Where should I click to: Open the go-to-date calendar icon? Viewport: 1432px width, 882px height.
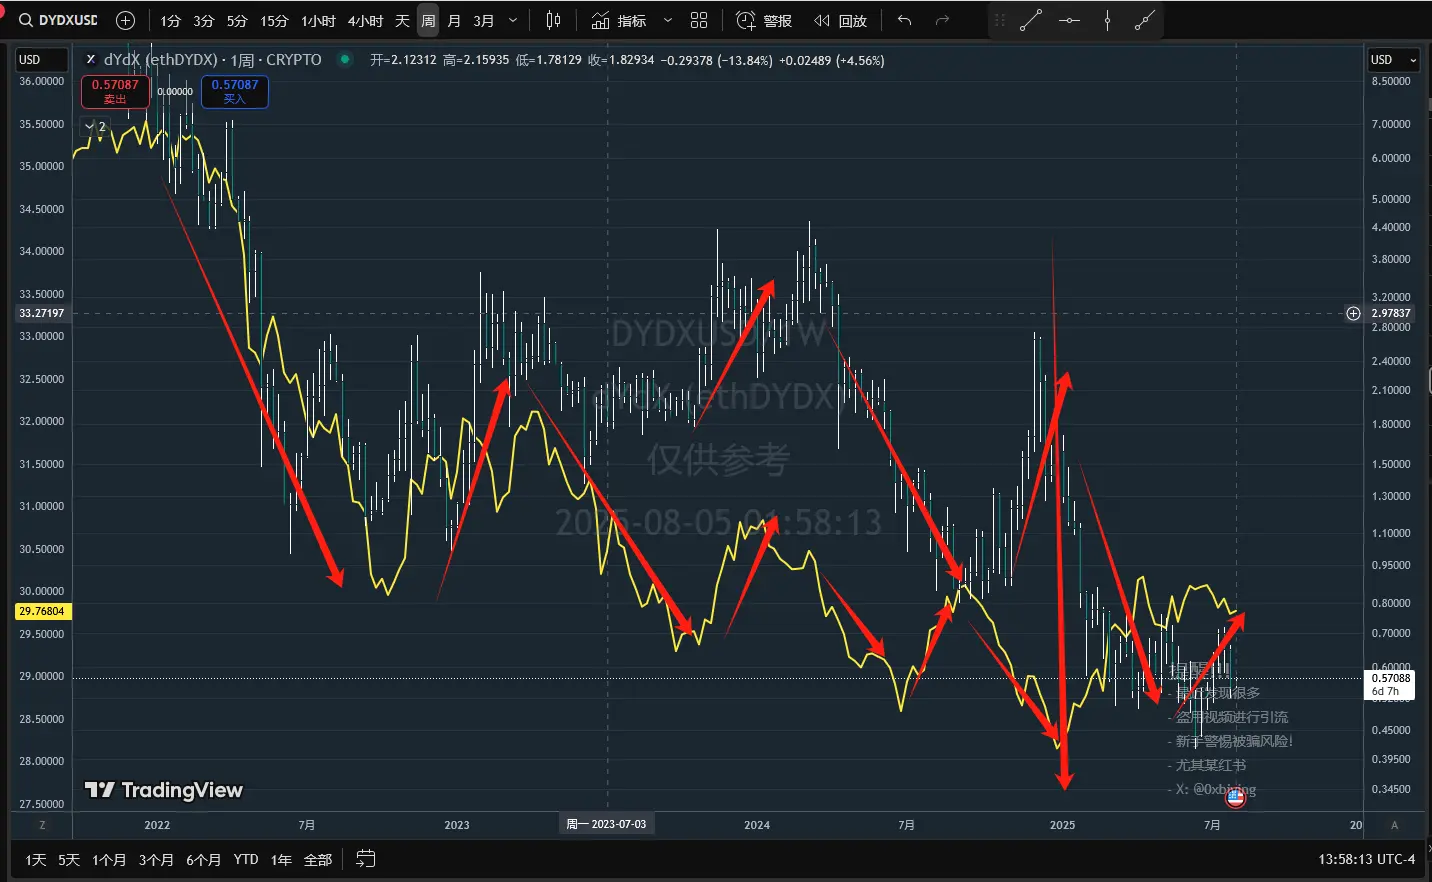click(366, 859)
